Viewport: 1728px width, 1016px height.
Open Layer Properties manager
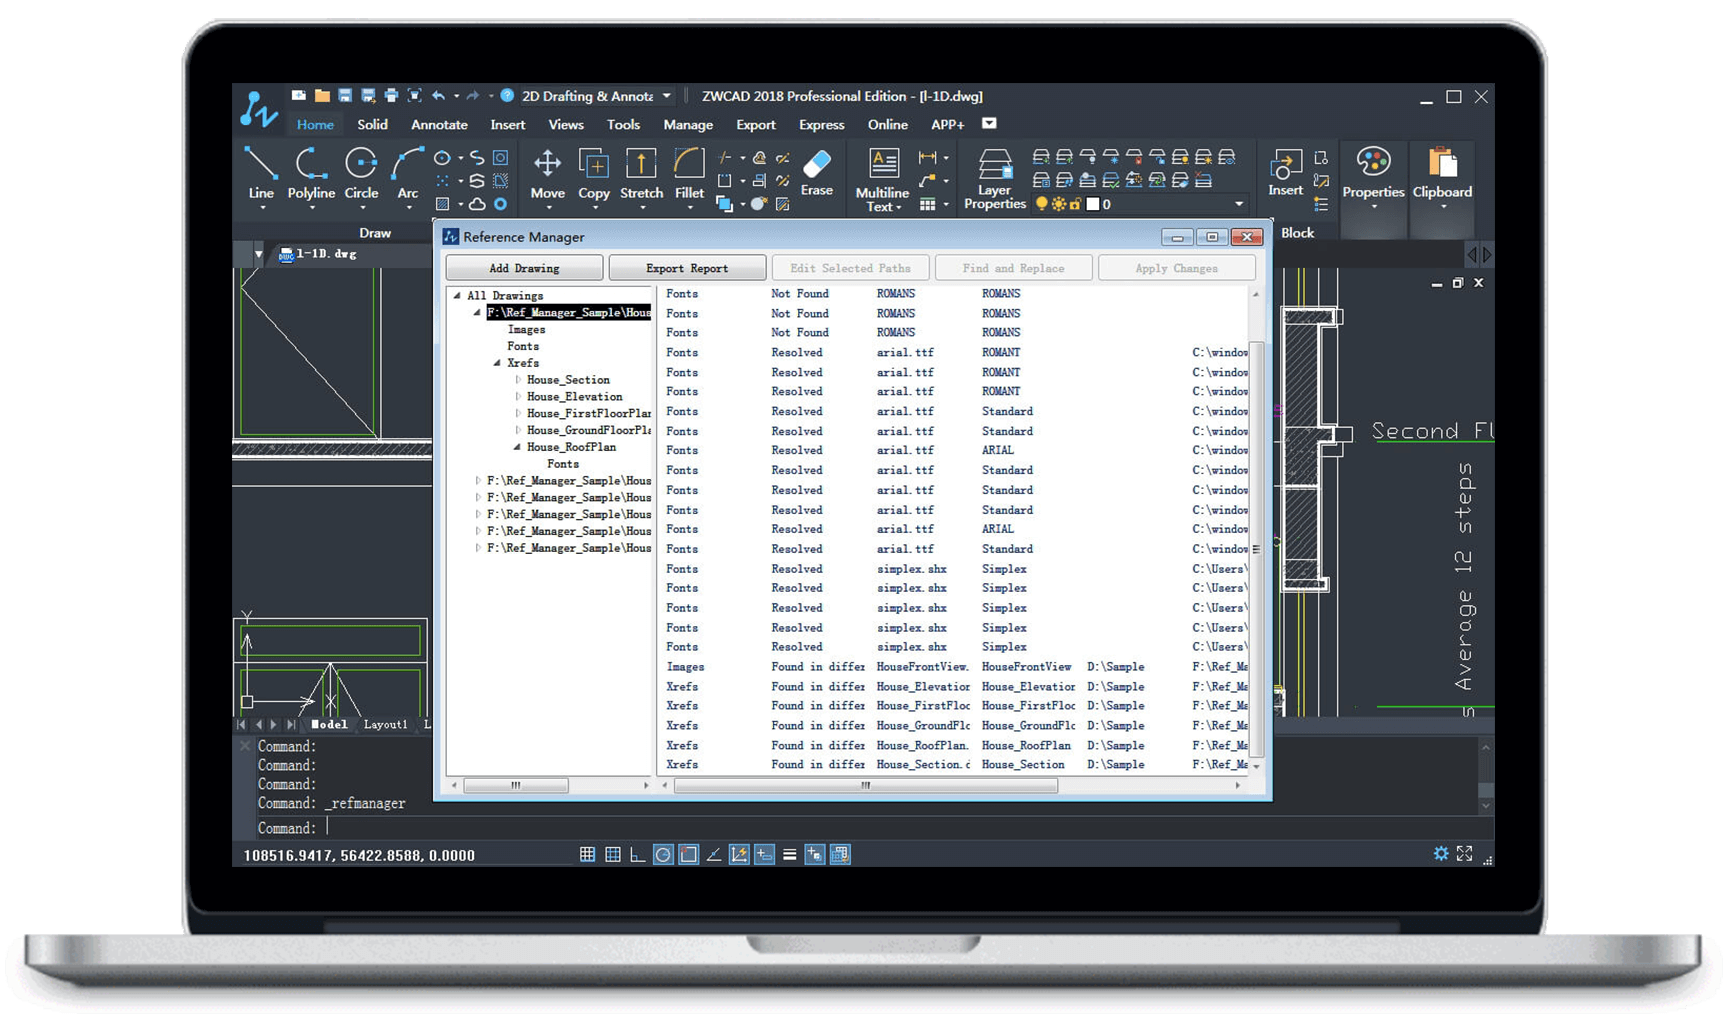point(994,177)
